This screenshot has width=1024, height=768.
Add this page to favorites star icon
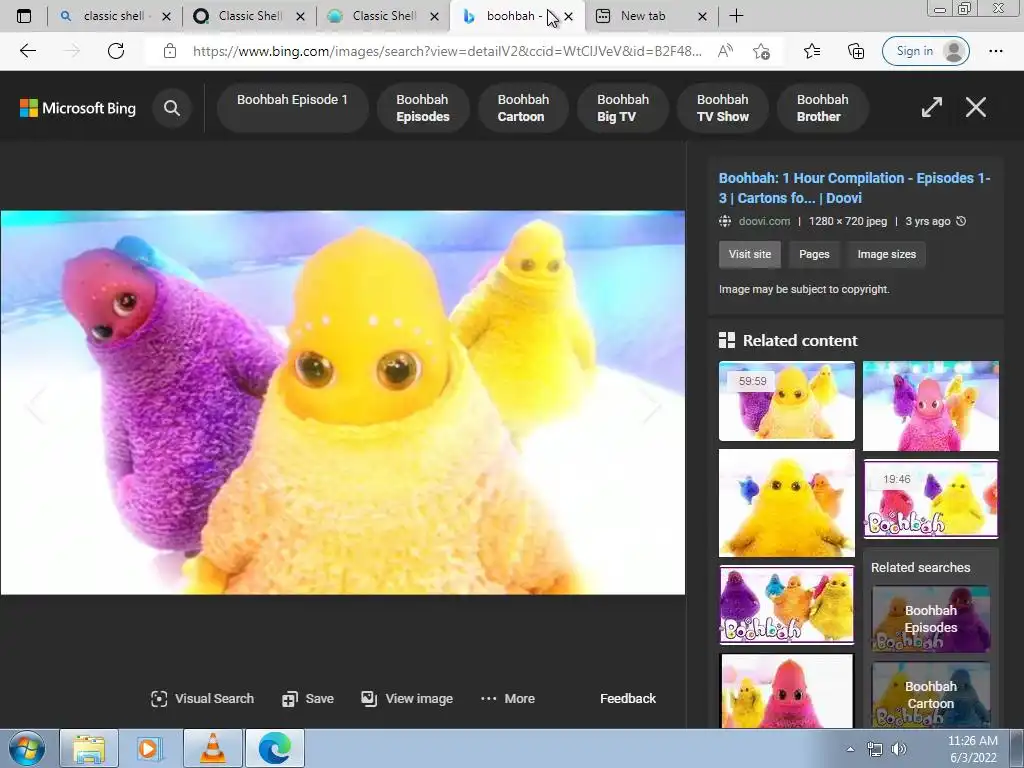[x=761, y=51]
